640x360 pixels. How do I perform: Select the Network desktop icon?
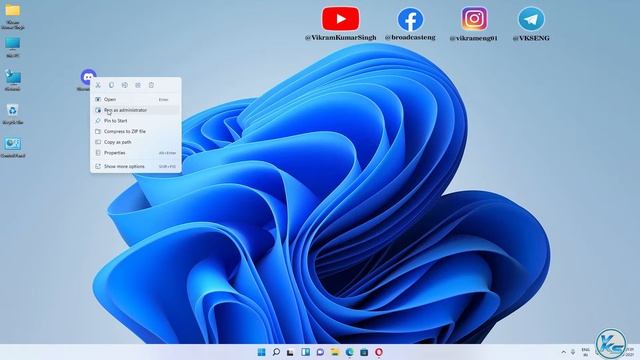(13, 76)
